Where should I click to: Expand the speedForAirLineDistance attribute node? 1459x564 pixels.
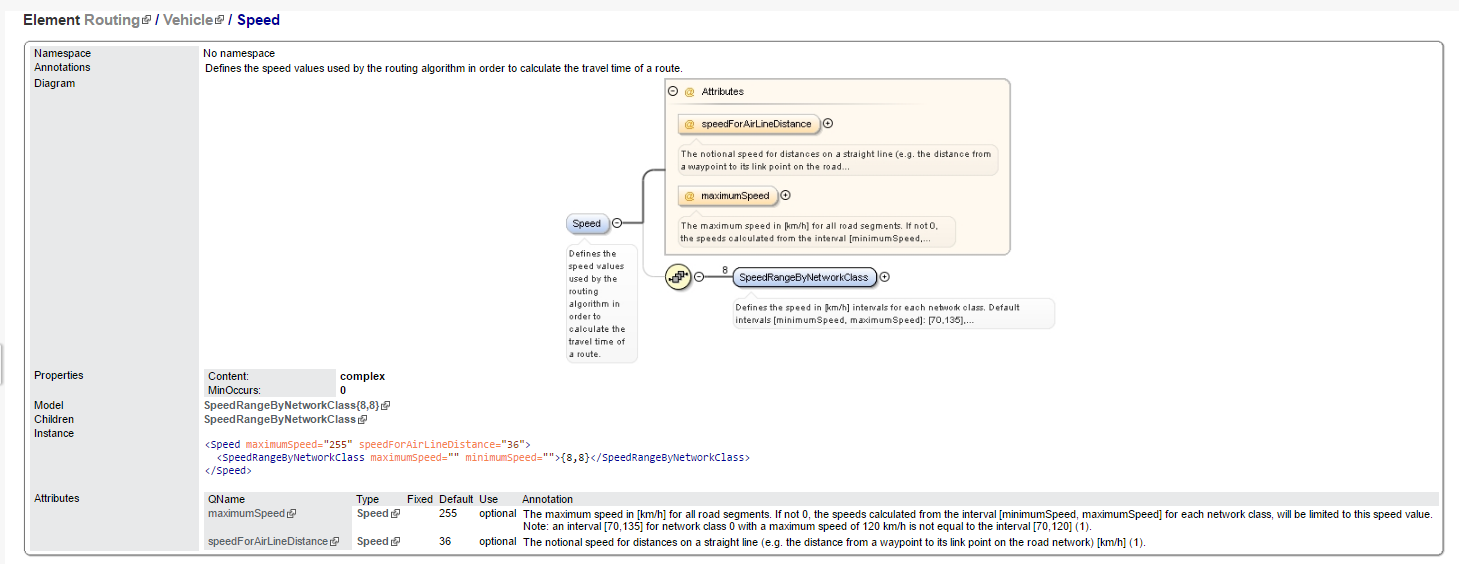point(828,124)
